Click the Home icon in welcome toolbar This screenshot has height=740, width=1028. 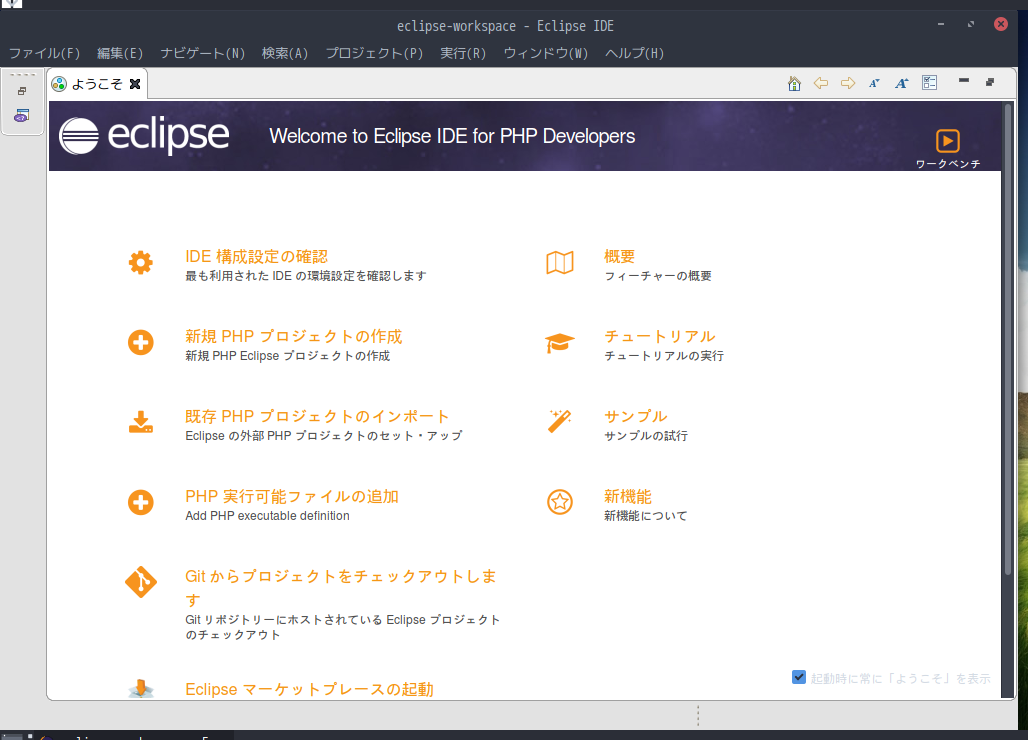pyautogui.click(x=794, y=83)
